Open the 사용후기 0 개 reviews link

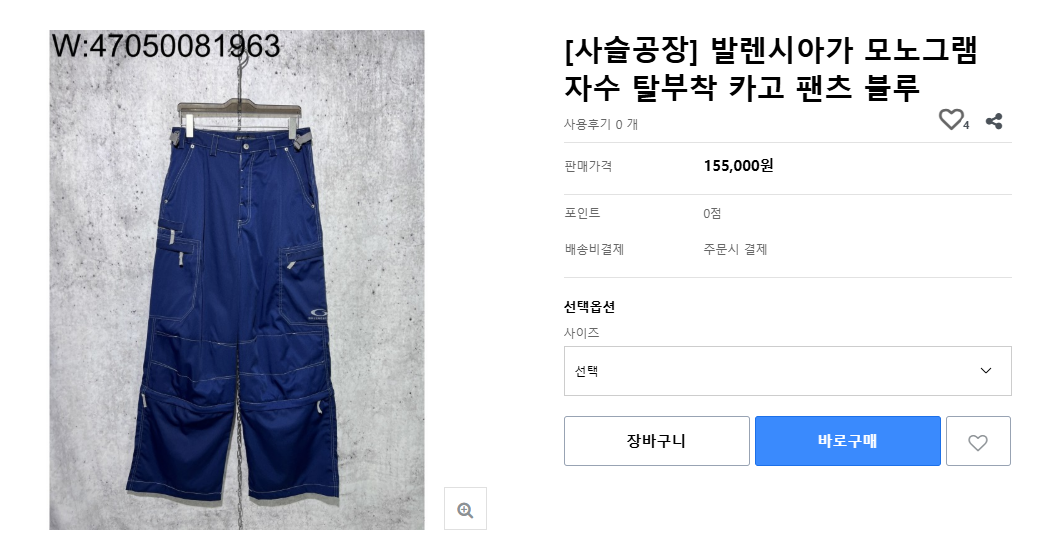[x=601, y=124]
